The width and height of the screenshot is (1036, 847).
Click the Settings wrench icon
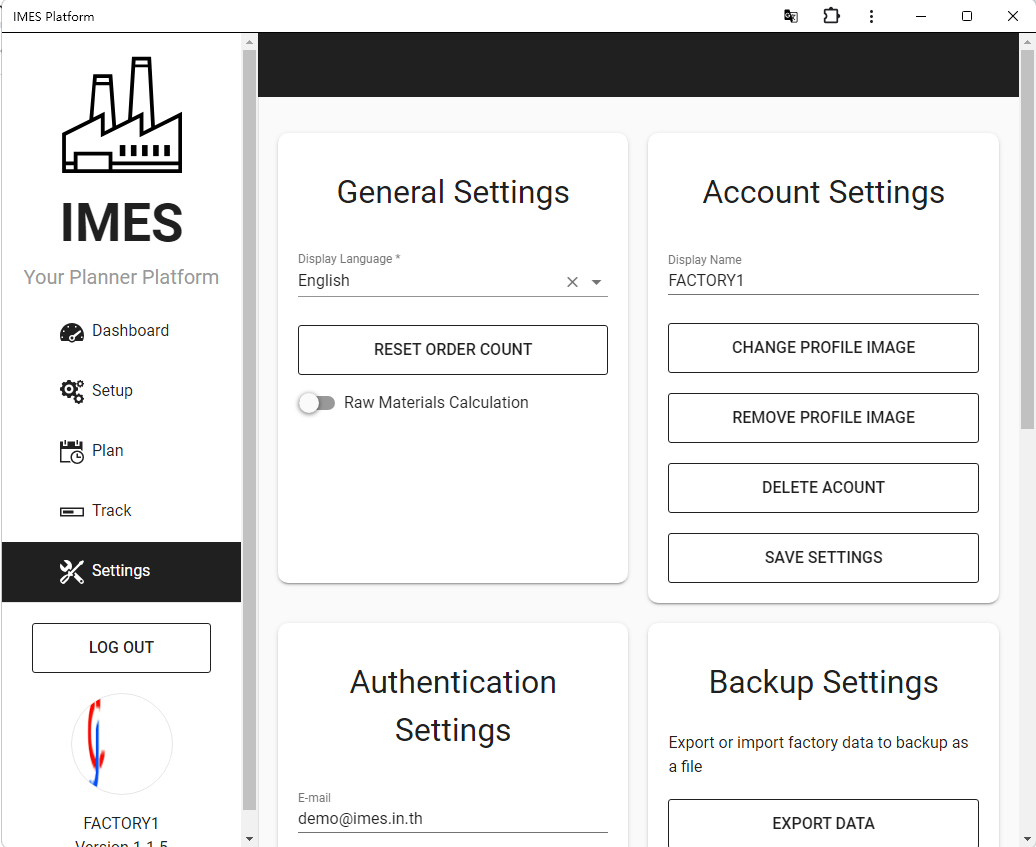[71, 571]
